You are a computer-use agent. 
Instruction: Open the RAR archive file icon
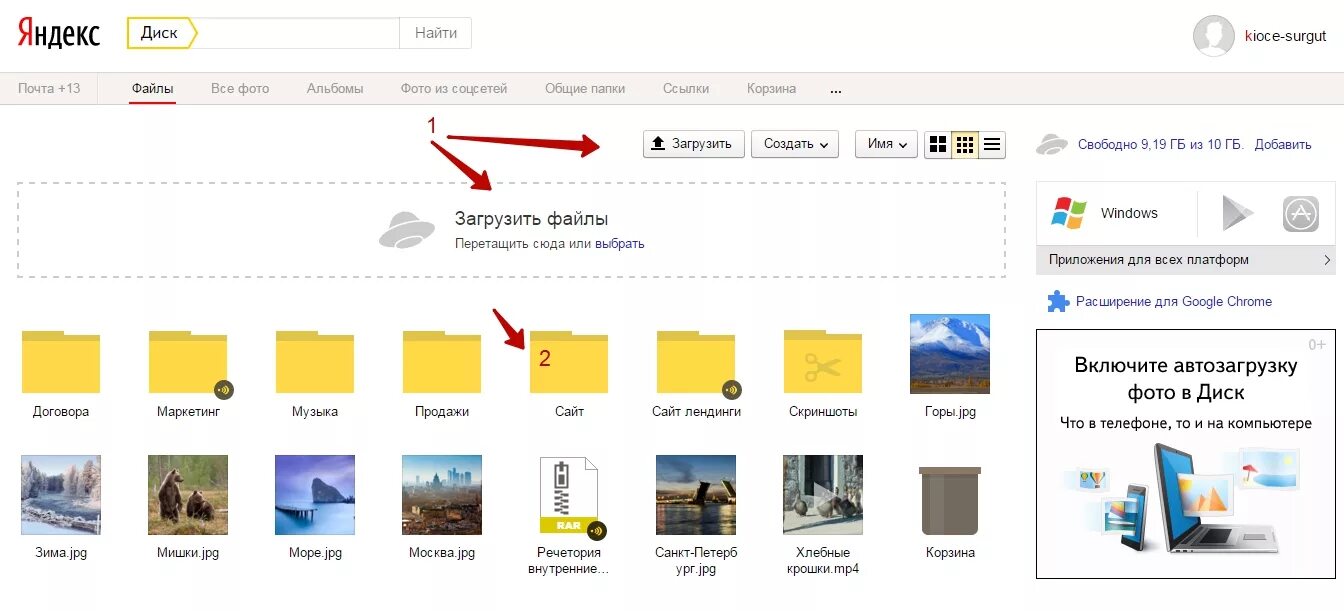coord(568,496)
